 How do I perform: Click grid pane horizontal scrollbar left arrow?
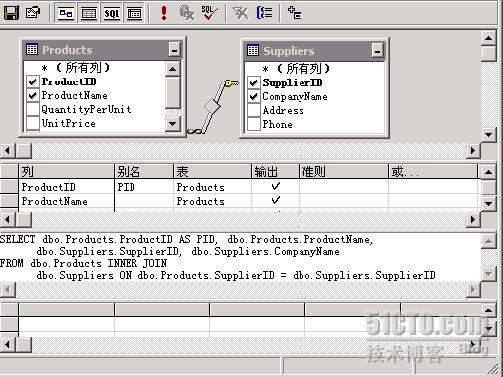pyautogui.click(x=8, y=219)
